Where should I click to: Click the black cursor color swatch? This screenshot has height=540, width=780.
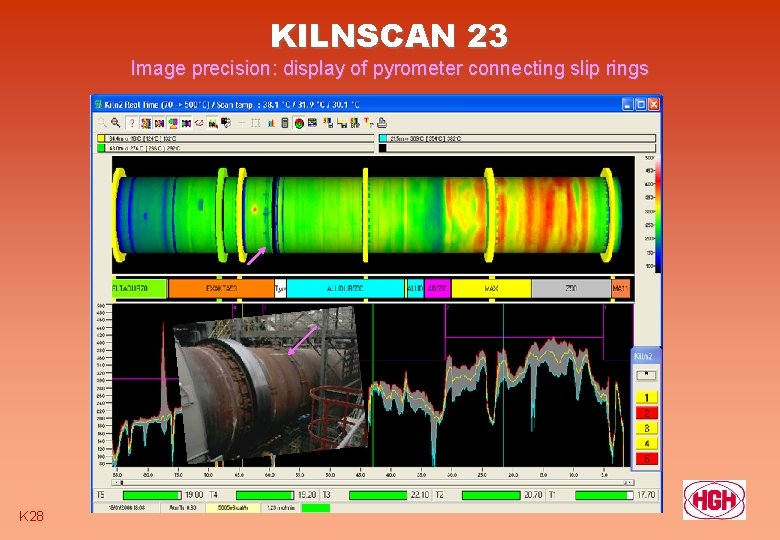383,148
